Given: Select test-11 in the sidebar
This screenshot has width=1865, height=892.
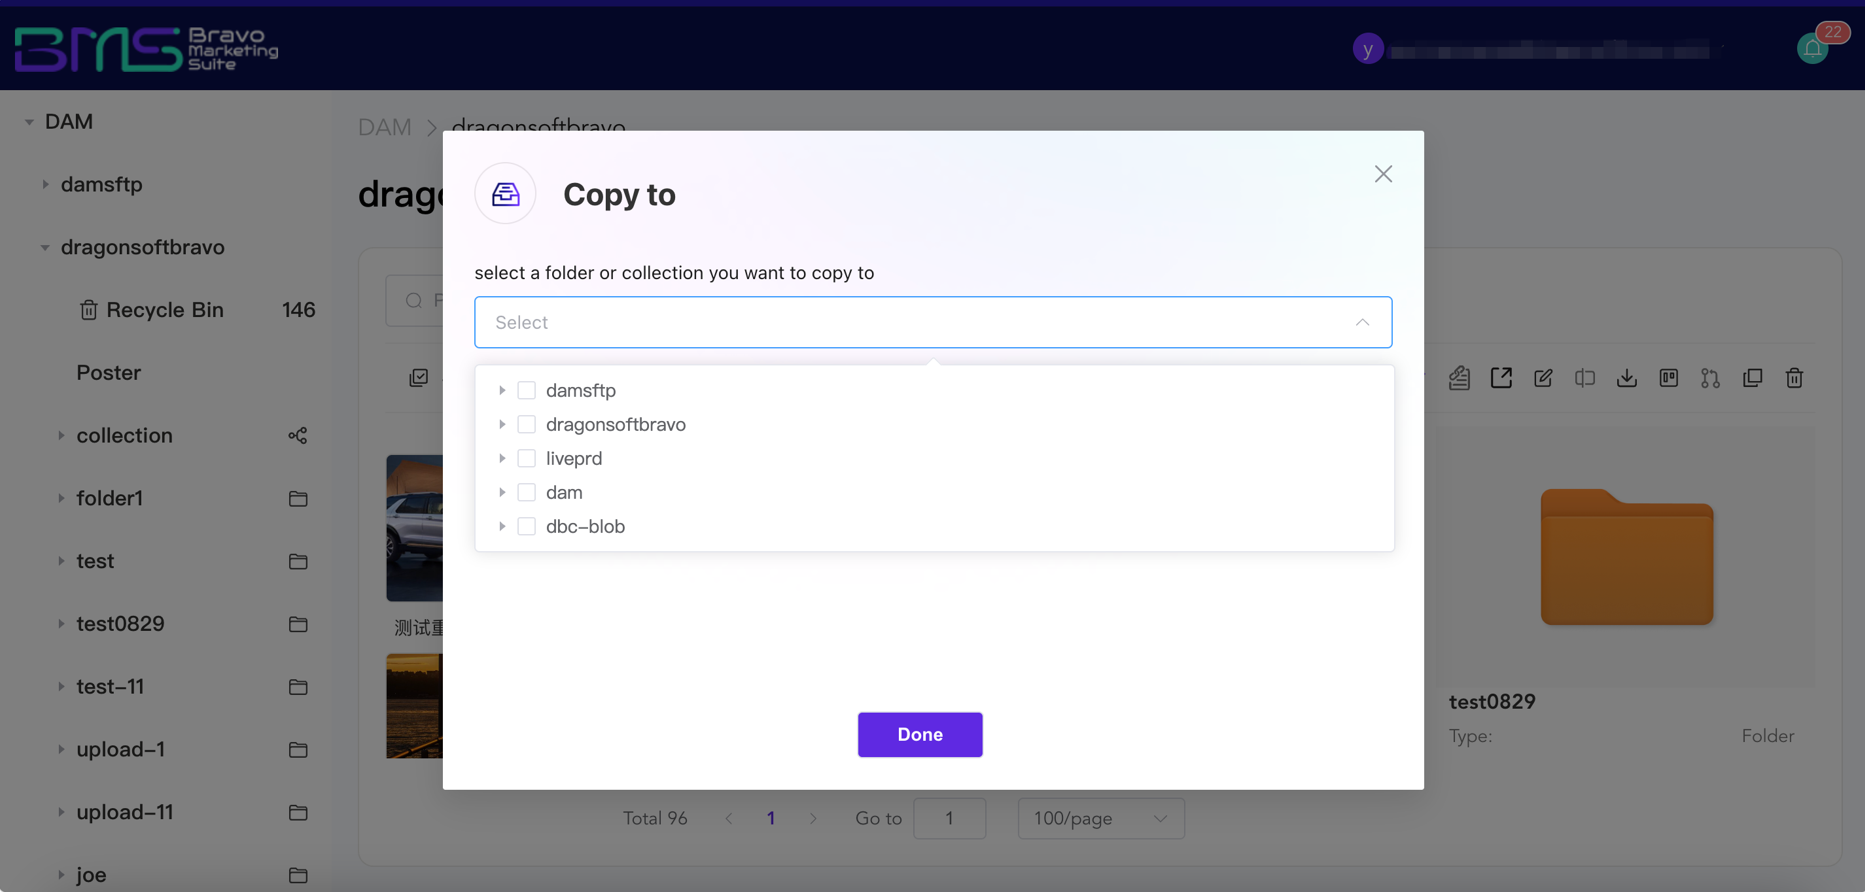Looking at the screenshot, I should tap(110, 687).
